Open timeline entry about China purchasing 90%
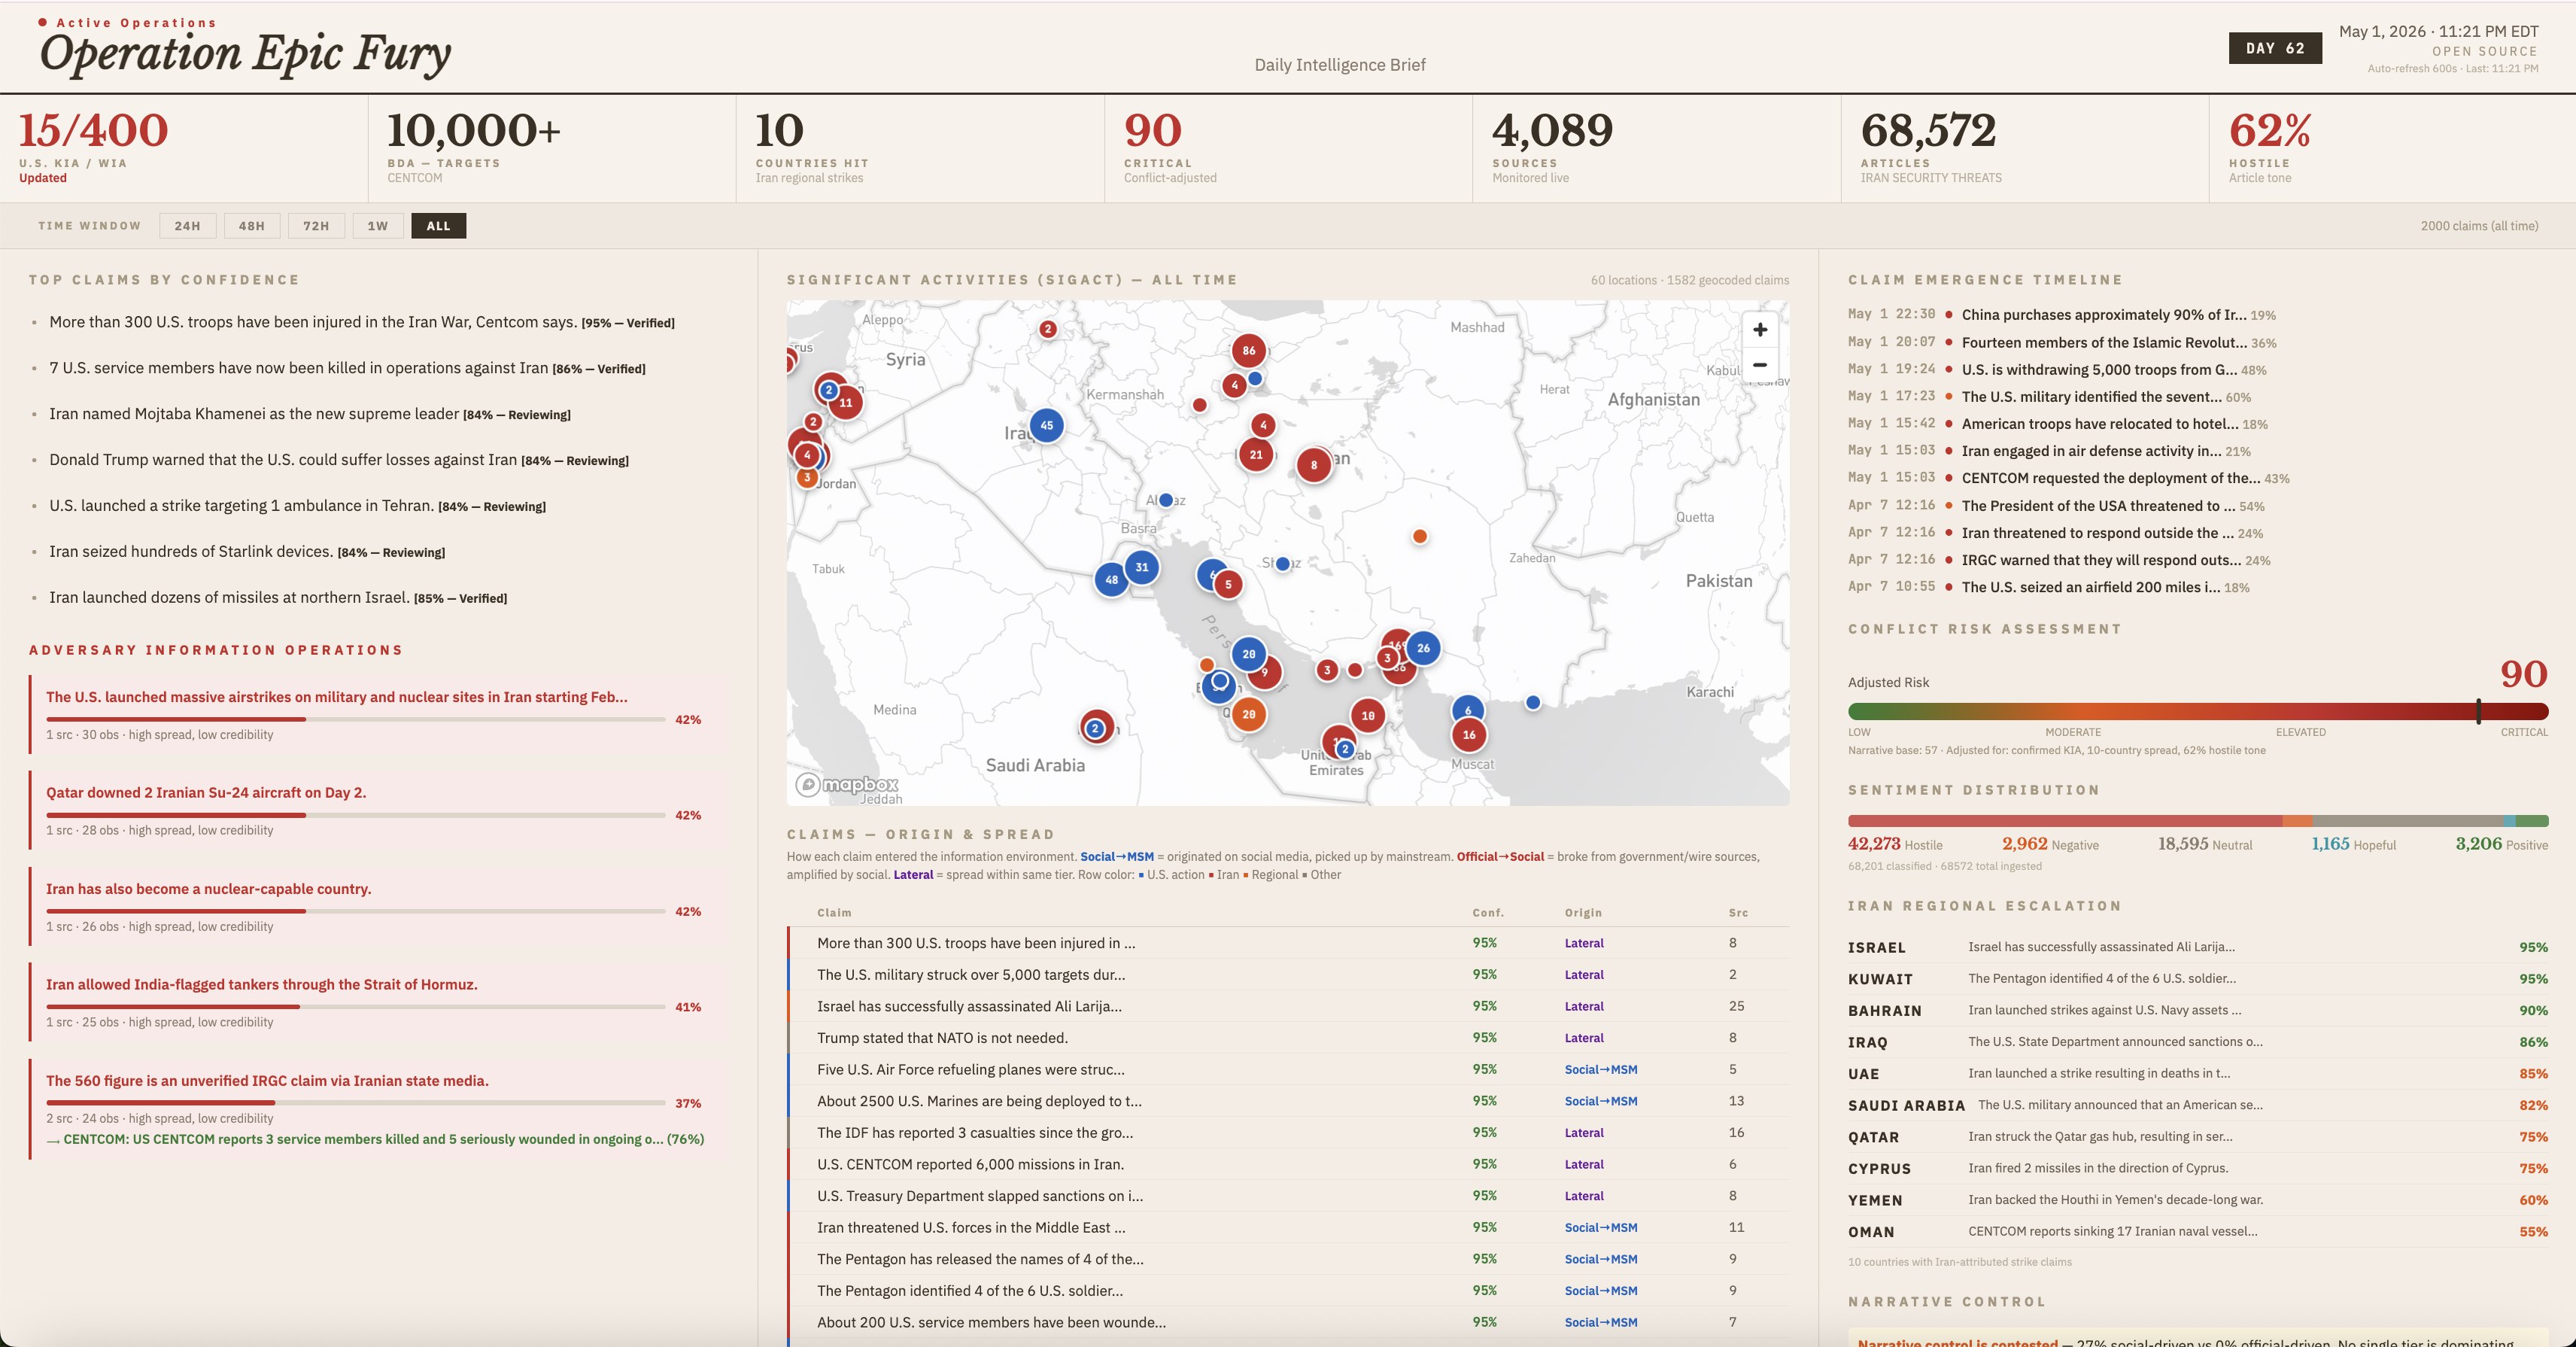2576x1347 pixels. pyautogui.click(x=2062, y=315)
